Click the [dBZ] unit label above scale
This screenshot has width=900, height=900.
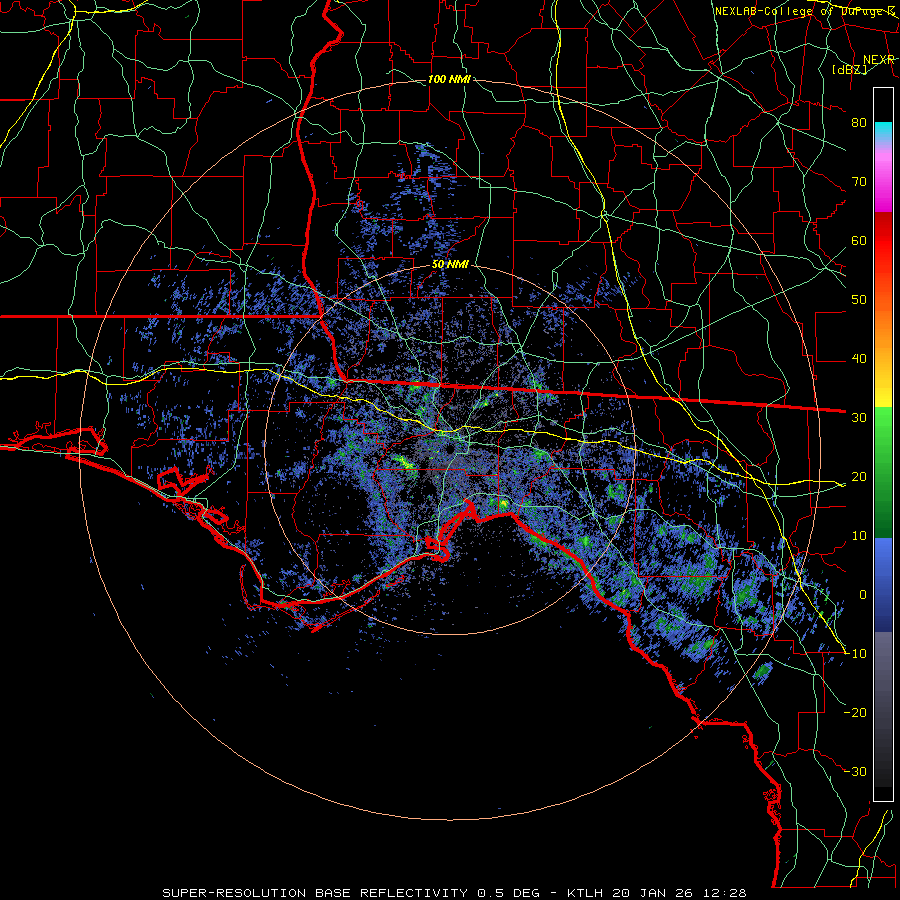(x=849, y=69)
